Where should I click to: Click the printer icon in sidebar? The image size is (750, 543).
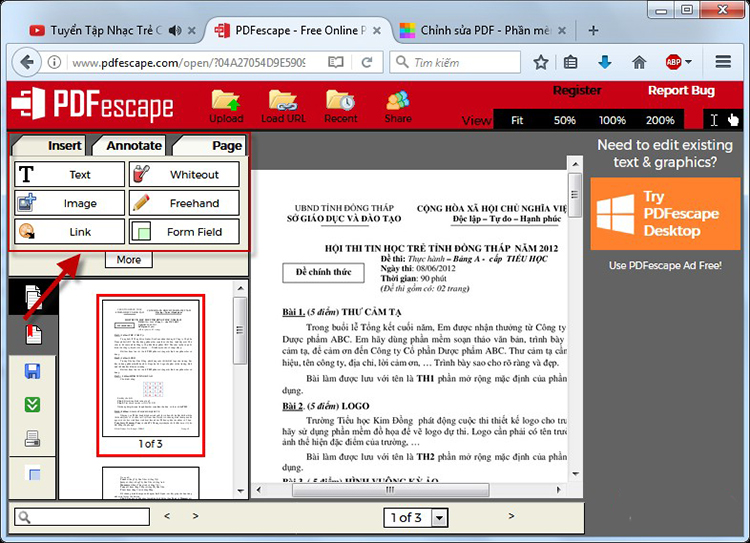coord(33,438)
